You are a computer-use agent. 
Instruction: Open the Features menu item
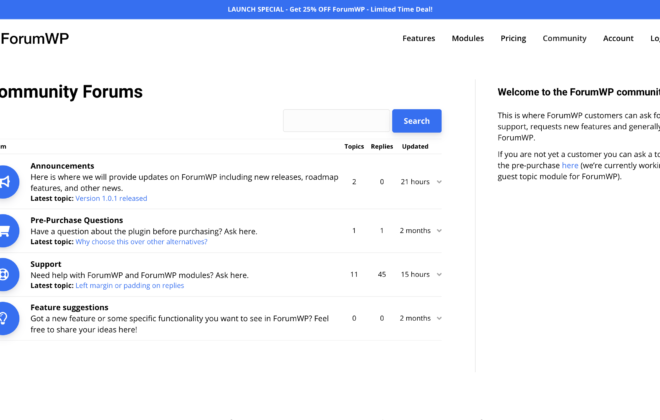coord(418,38)
